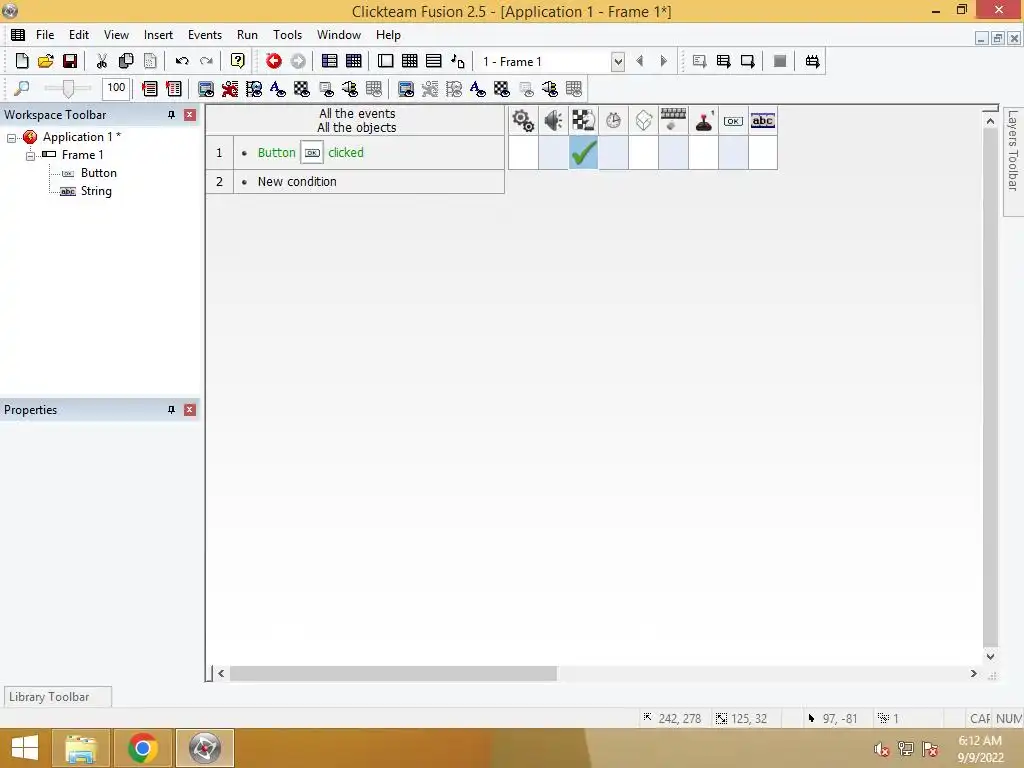Undo the last action

pos(182,61)
